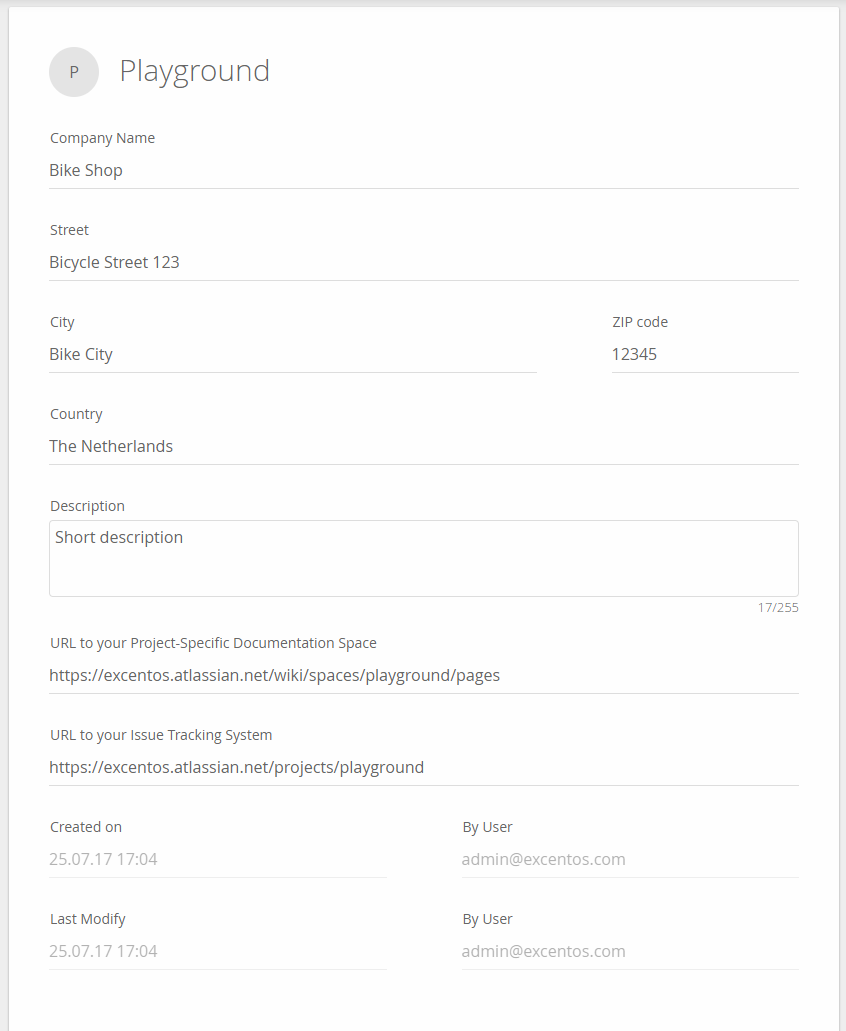Screen dimensions: 846x1031
Task: Click the Country label text
Action: click(x=76, y=414)
